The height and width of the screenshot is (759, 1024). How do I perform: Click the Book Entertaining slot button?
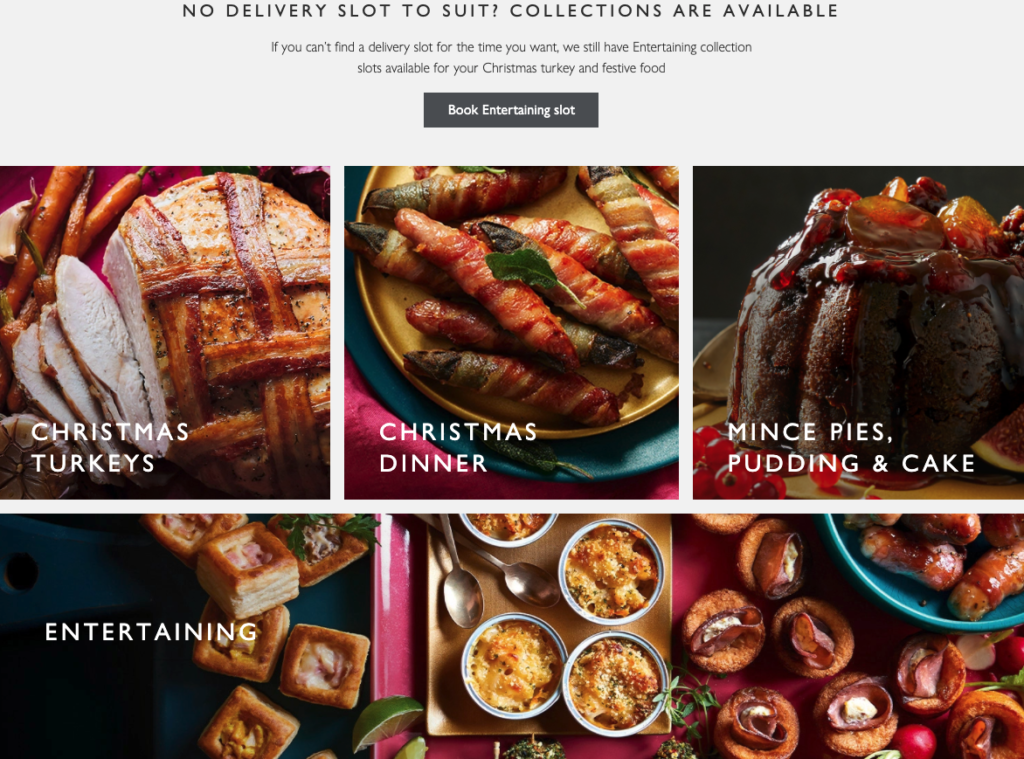[511, 110]
